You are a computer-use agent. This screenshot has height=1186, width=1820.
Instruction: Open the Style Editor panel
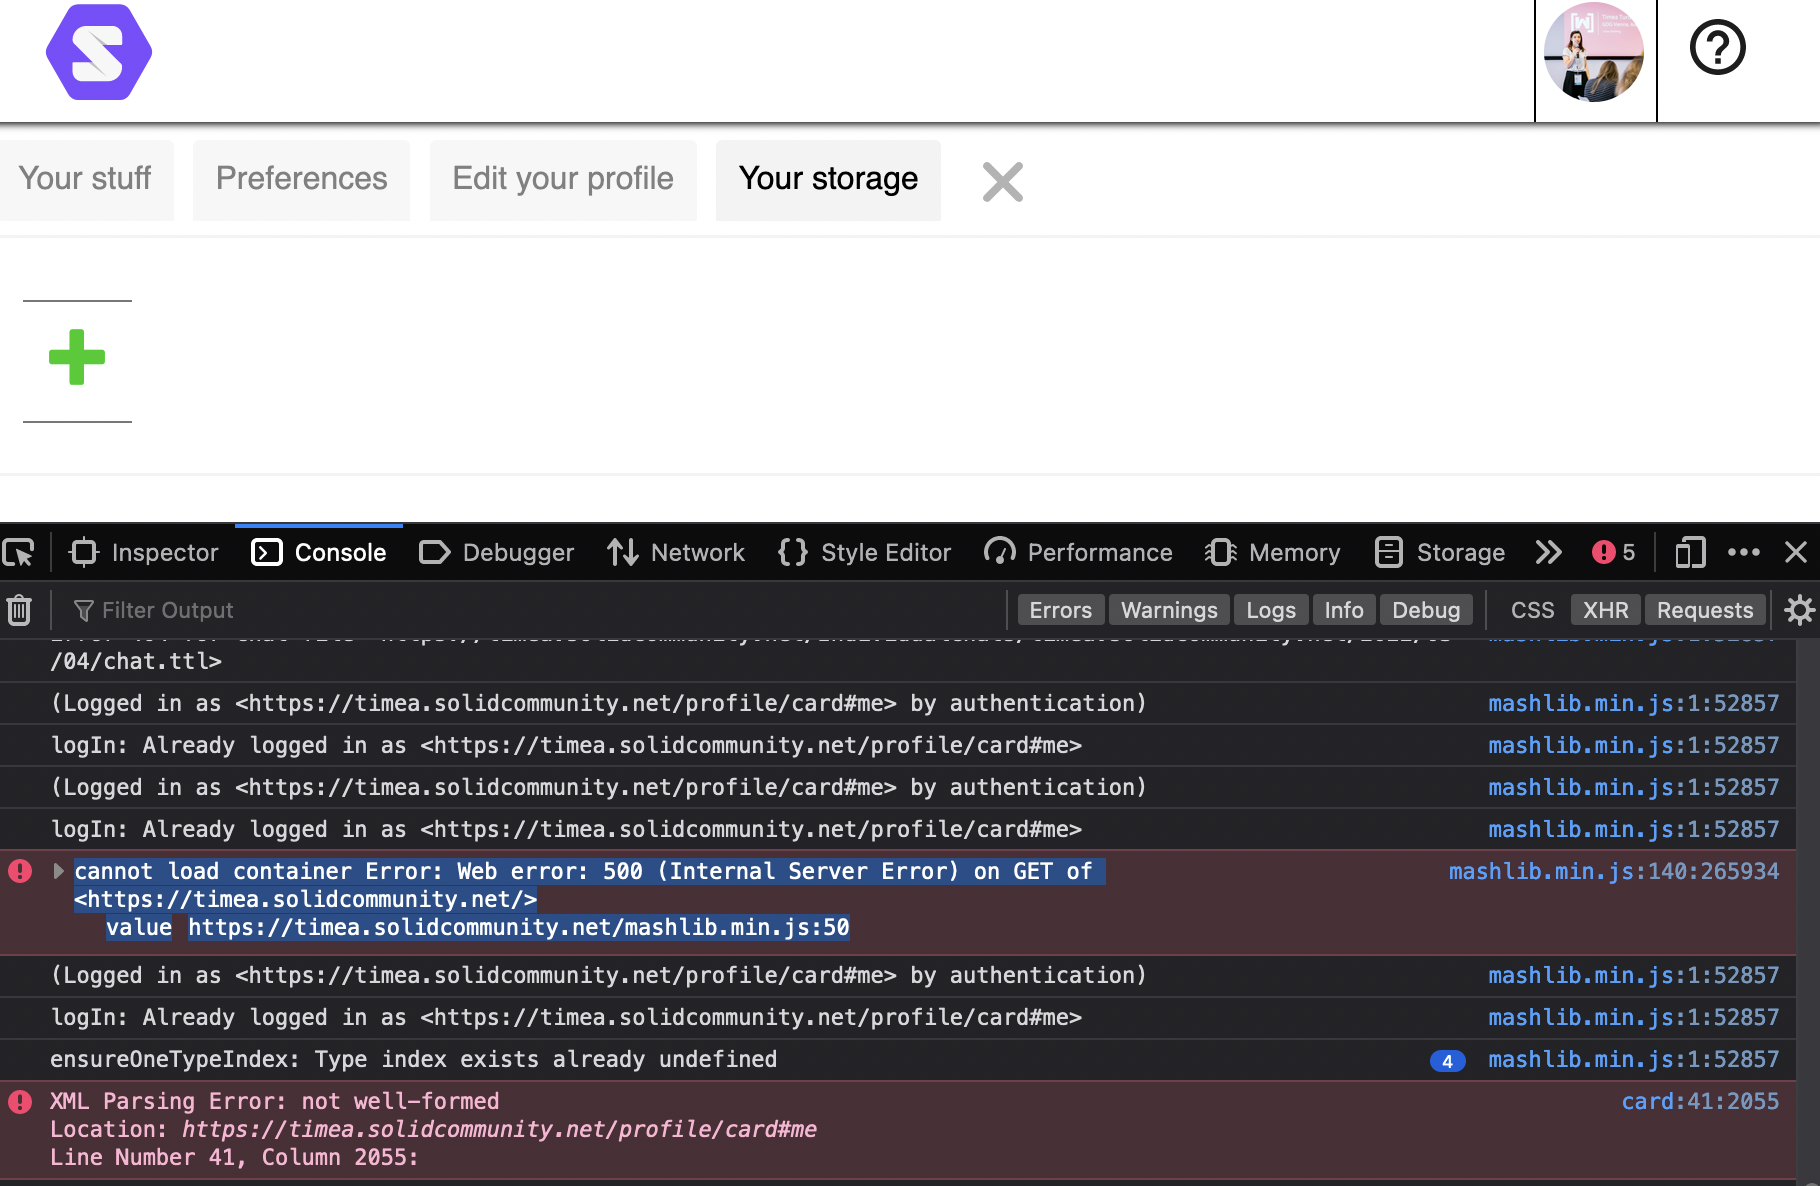point(863,552)
